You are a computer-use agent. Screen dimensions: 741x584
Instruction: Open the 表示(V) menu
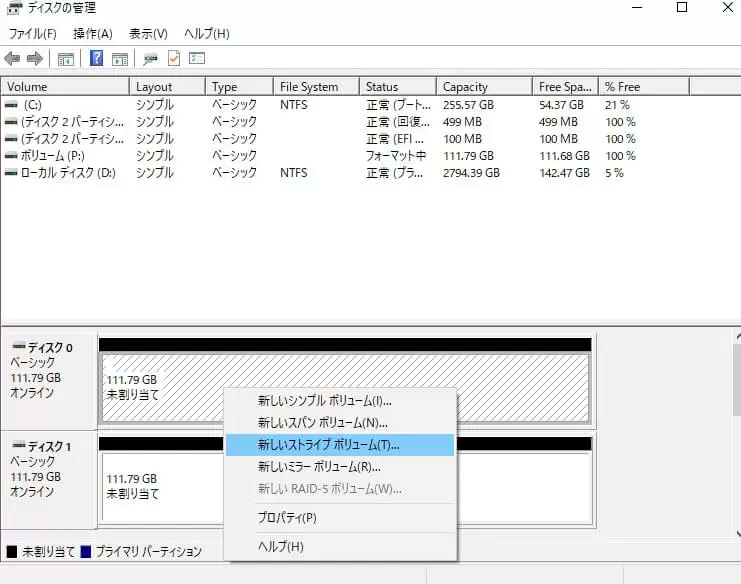click(148, 34)
